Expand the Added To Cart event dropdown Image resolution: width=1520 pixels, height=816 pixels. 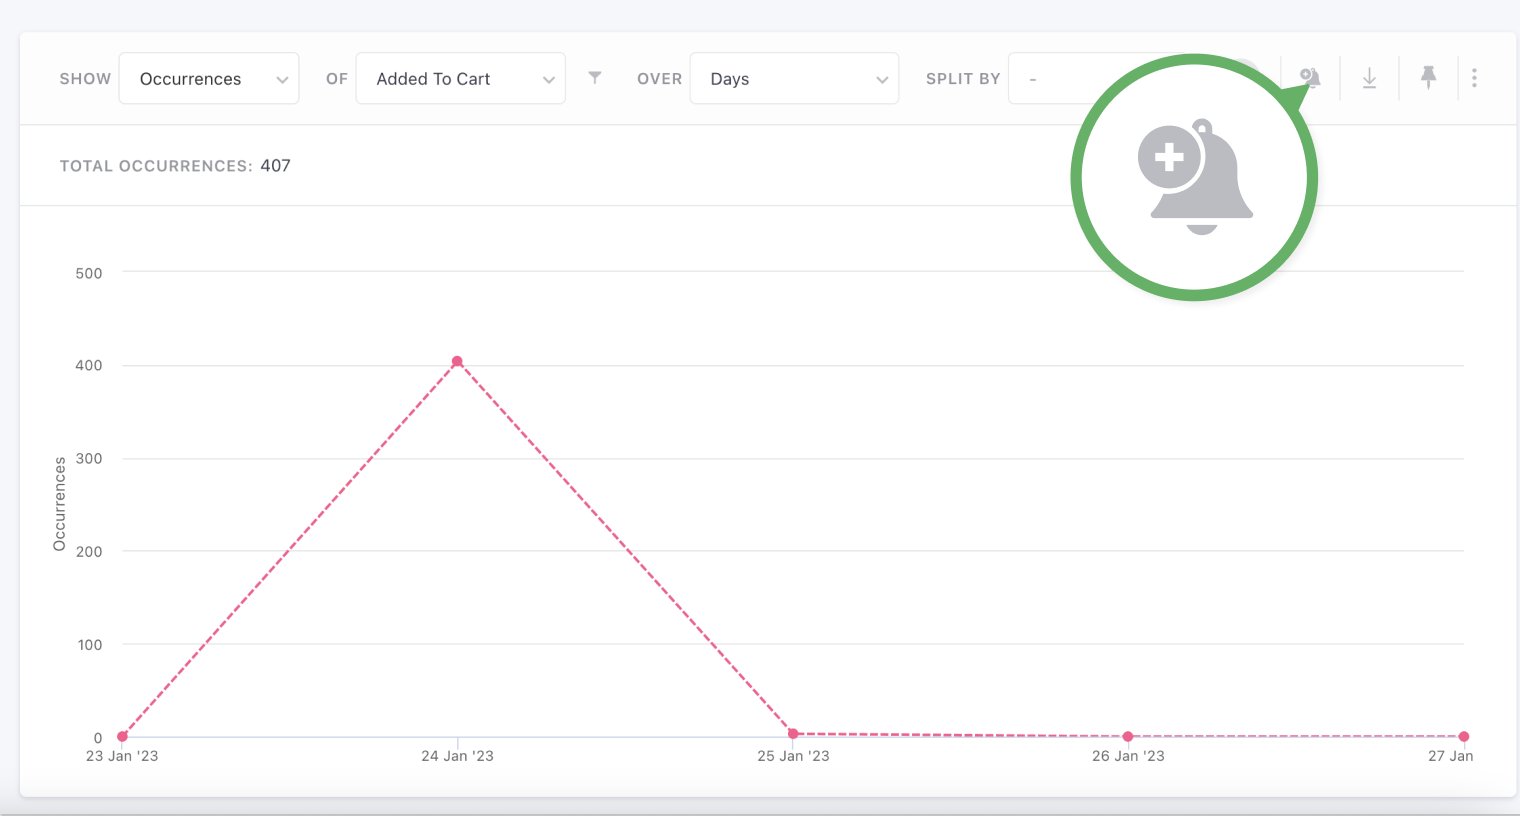point(460,79)
